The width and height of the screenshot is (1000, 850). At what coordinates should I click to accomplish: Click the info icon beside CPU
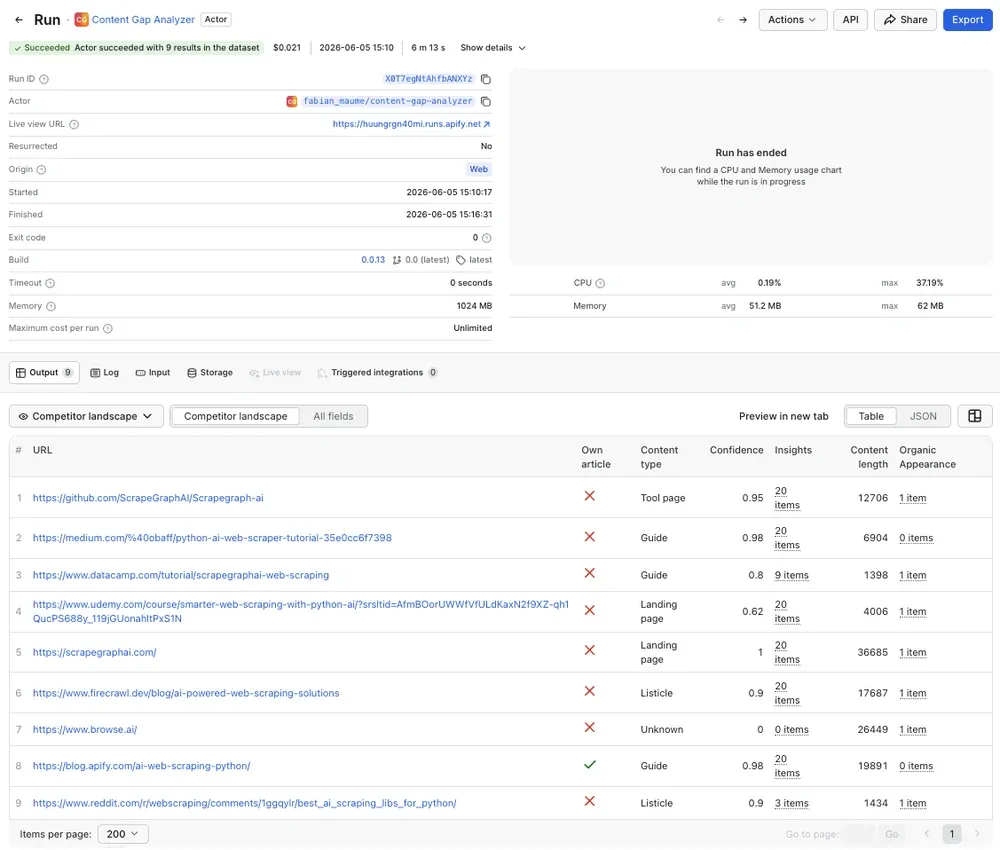click(x=600, y=283)
